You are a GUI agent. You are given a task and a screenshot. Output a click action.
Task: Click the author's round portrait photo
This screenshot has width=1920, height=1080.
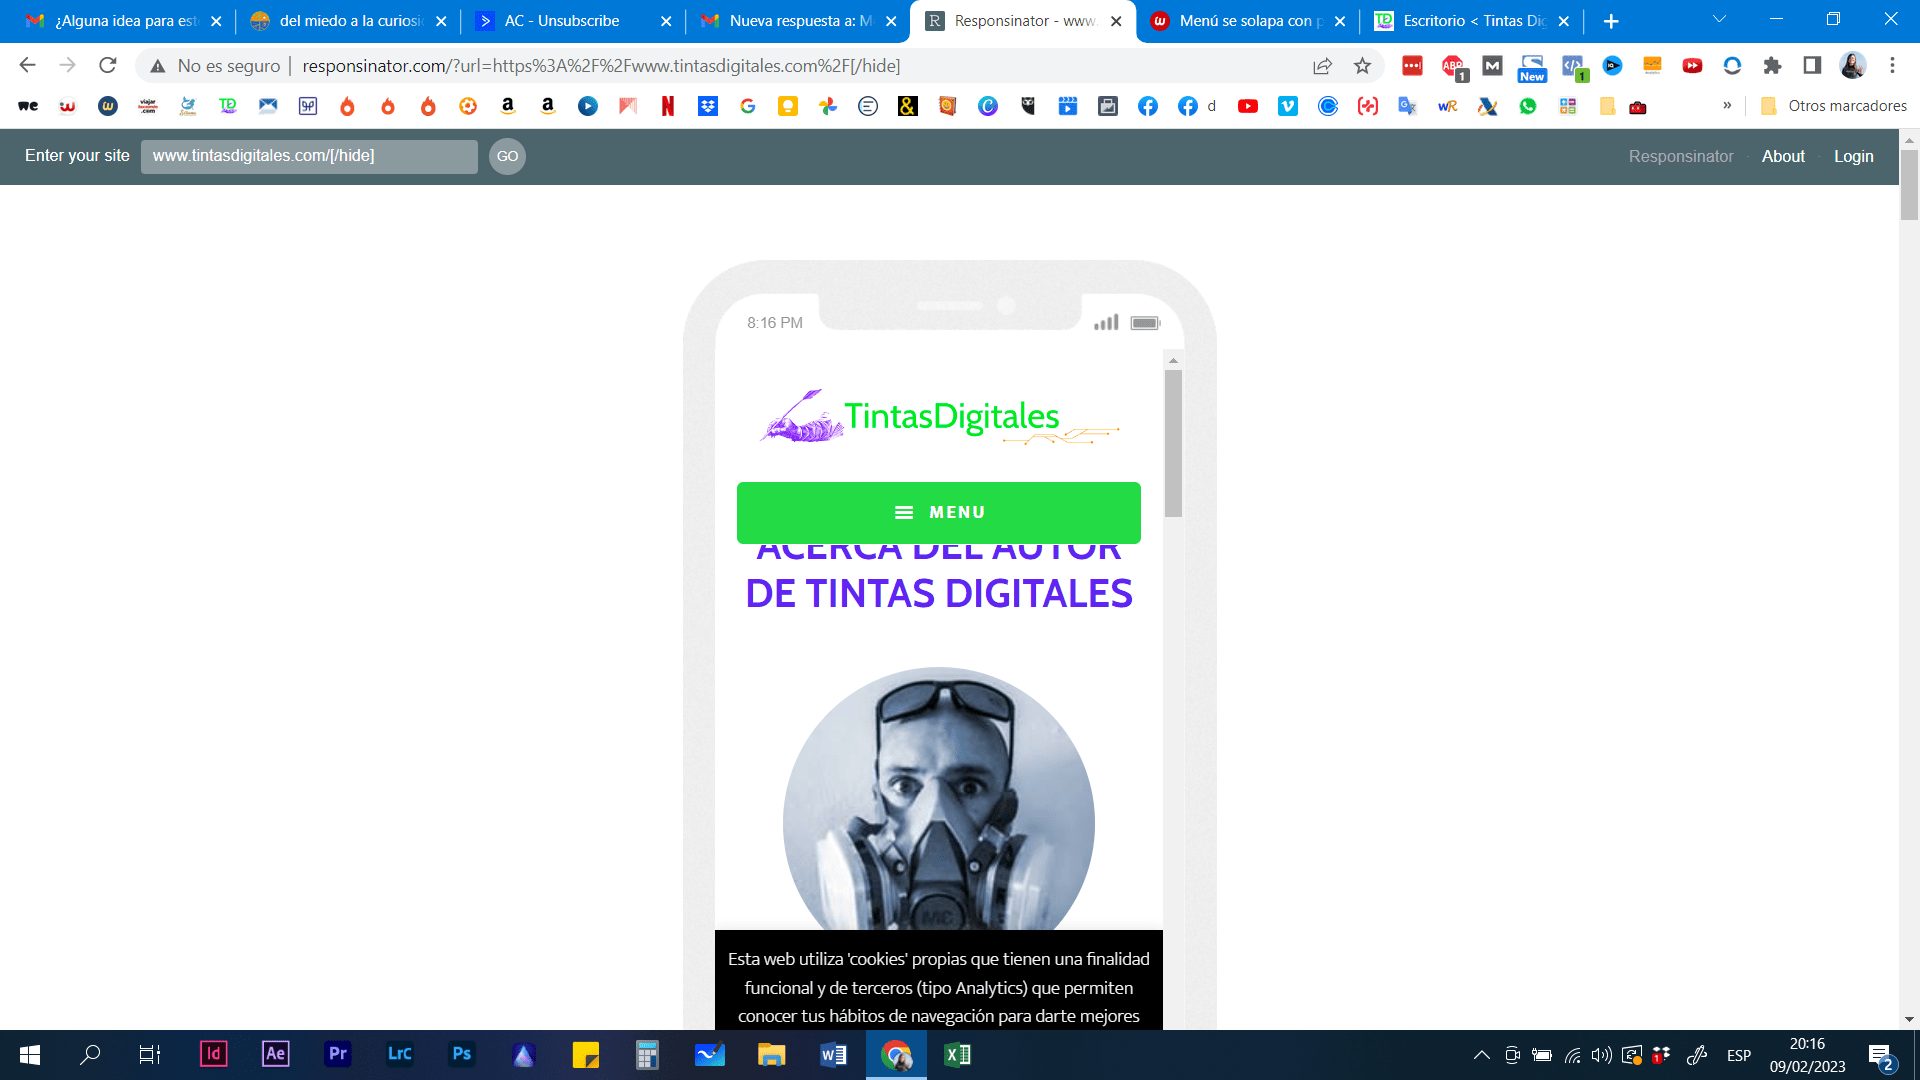click(x=938, y=800)
